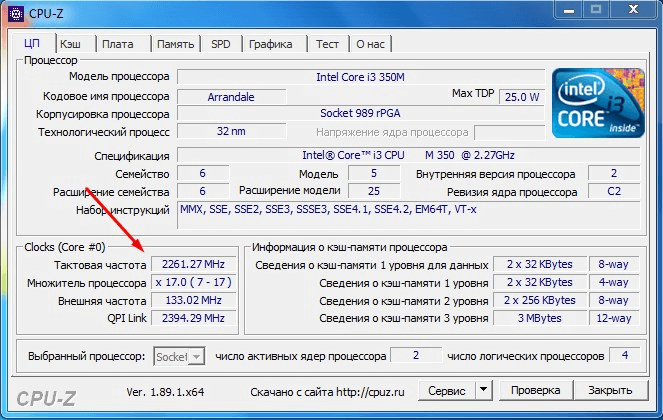This screenshot has height=420, width=663.
Task: Click the instruction set list MMX, SSE
Action: (x=408, y=215)
